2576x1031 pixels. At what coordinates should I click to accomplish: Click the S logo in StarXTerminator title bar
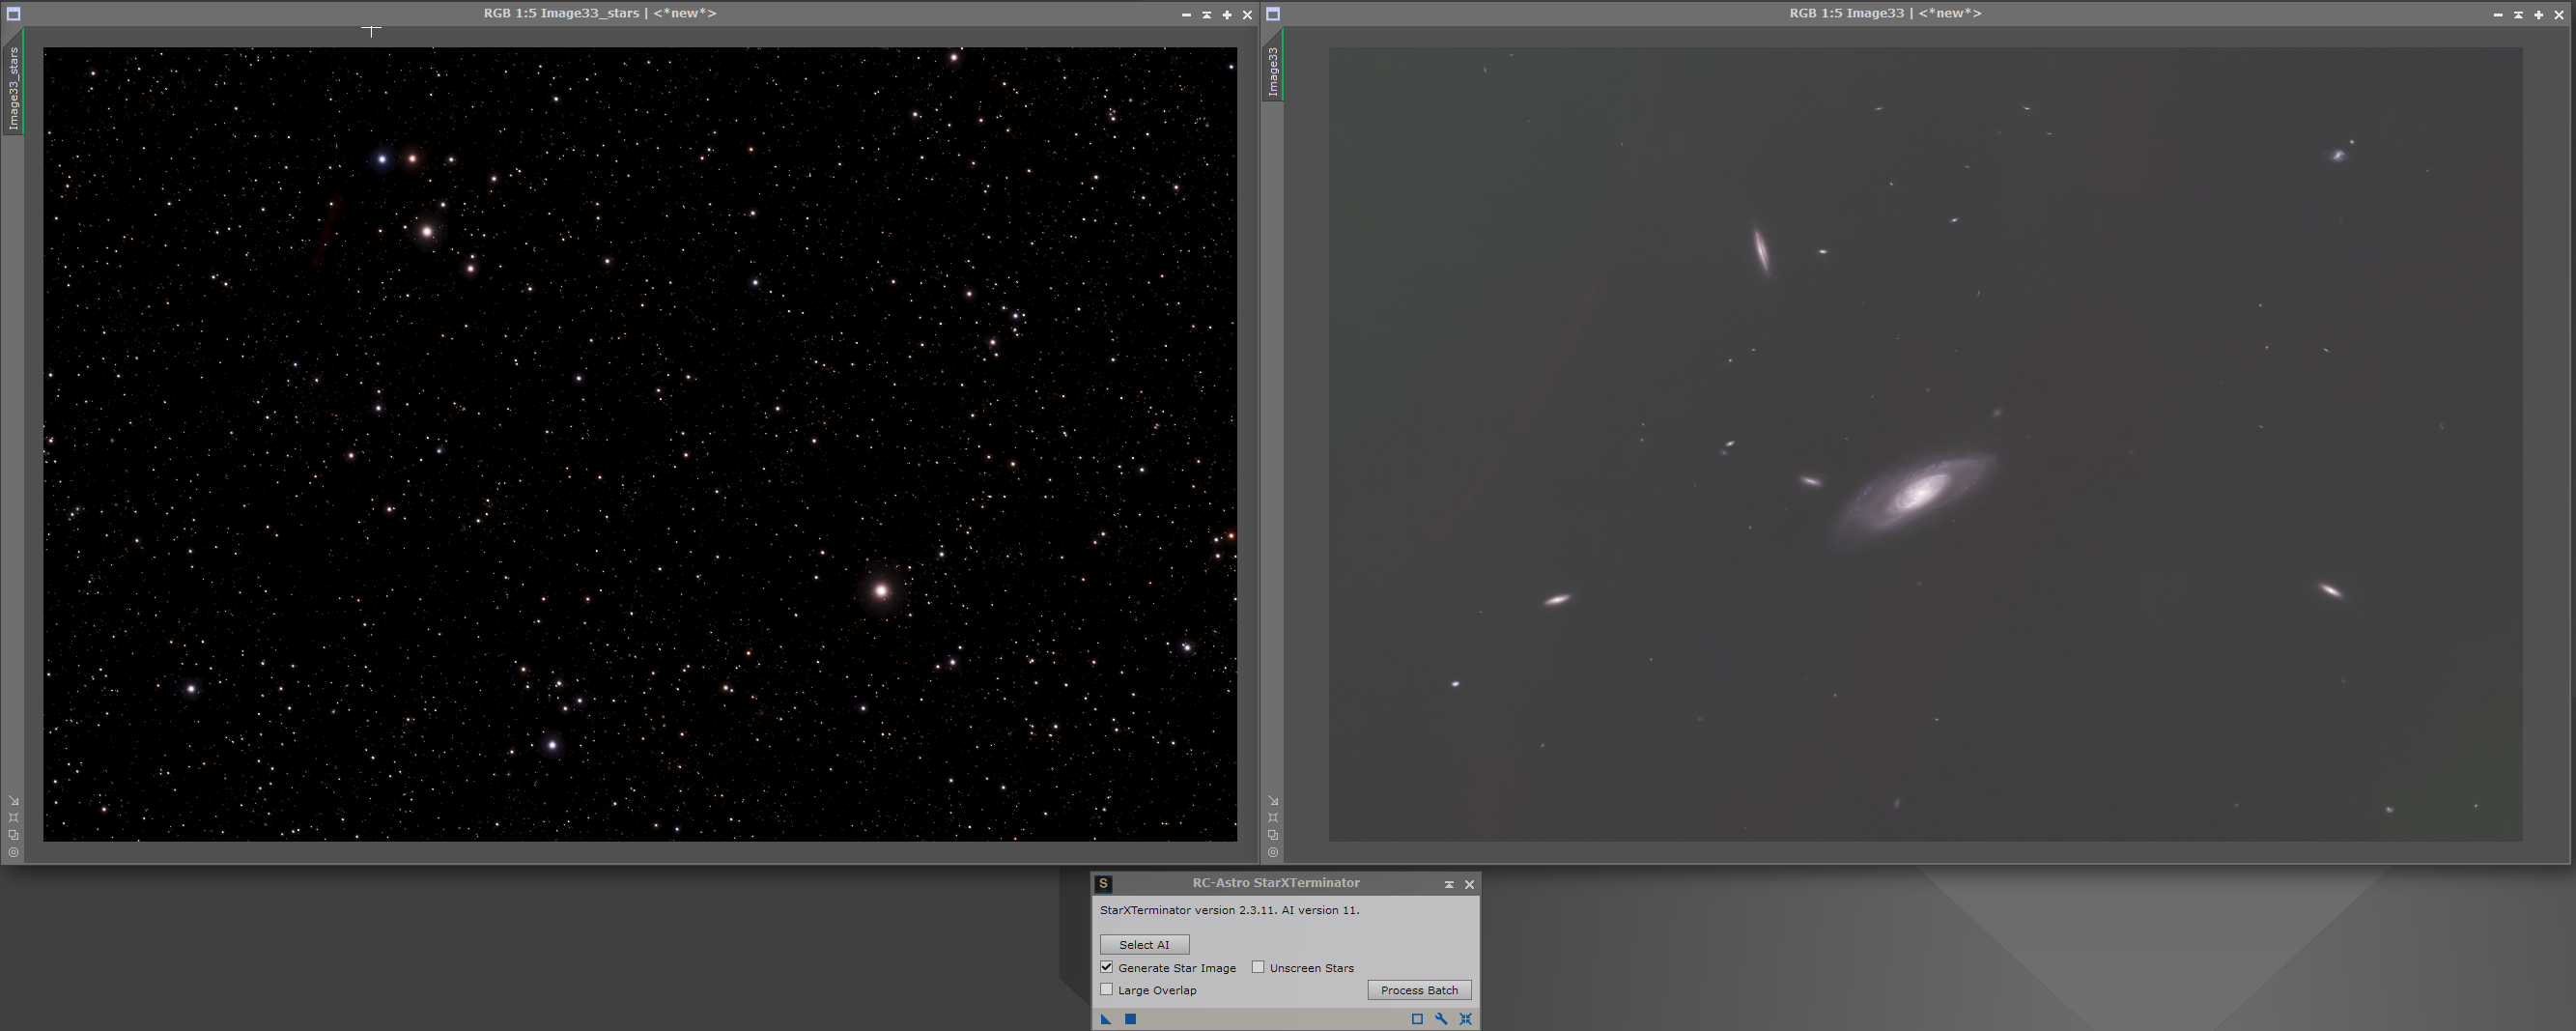click(1103, 883)
